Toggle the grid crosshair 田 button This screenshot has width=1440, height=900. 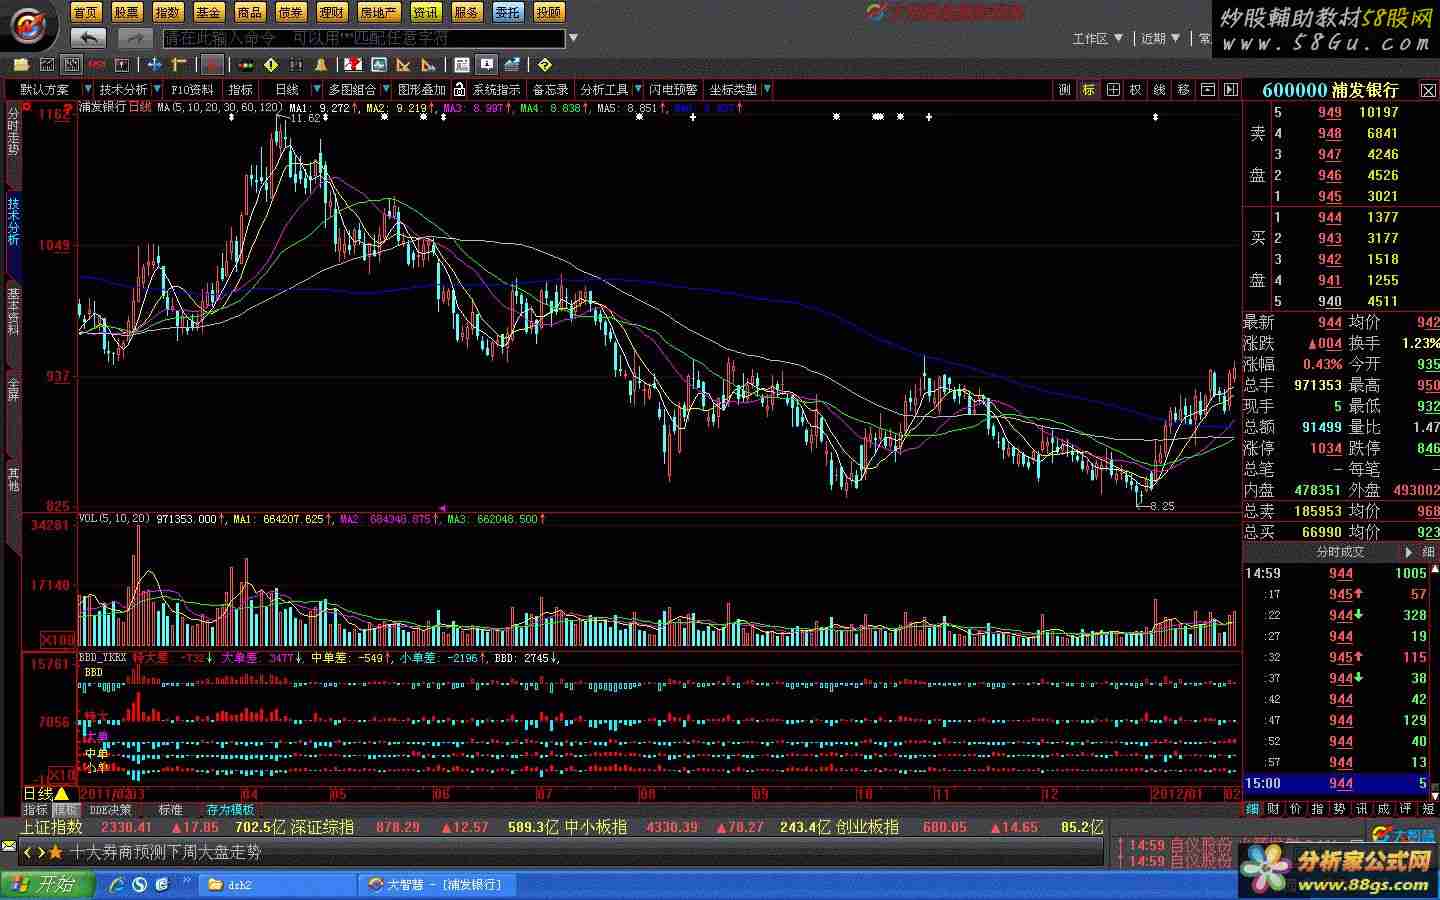coord(1113,90)
